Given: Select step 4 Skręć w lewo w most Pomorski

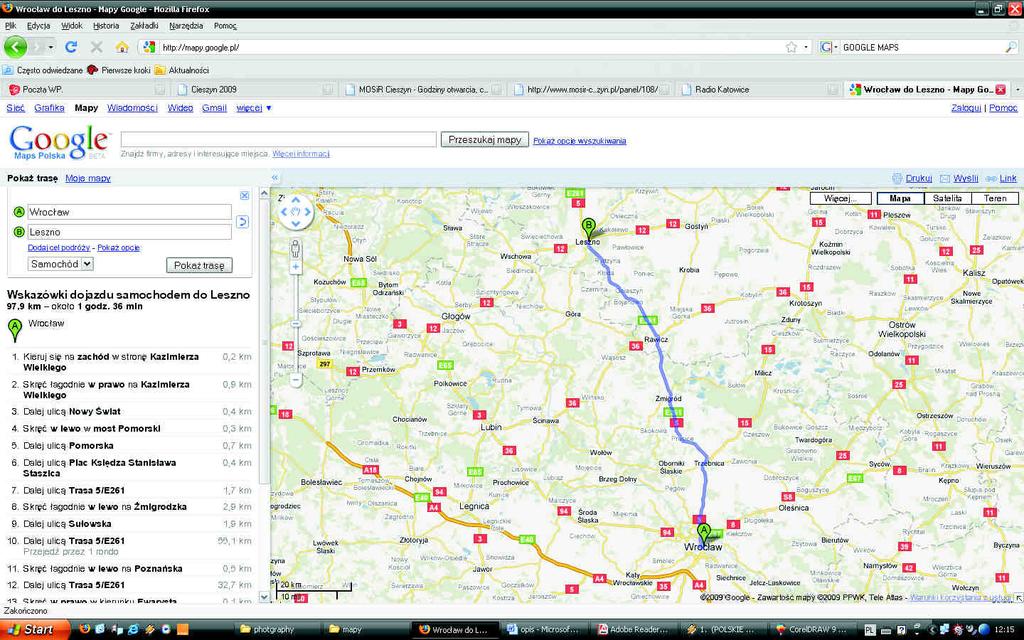Looking at the screenshot, I should coord(129,428).
